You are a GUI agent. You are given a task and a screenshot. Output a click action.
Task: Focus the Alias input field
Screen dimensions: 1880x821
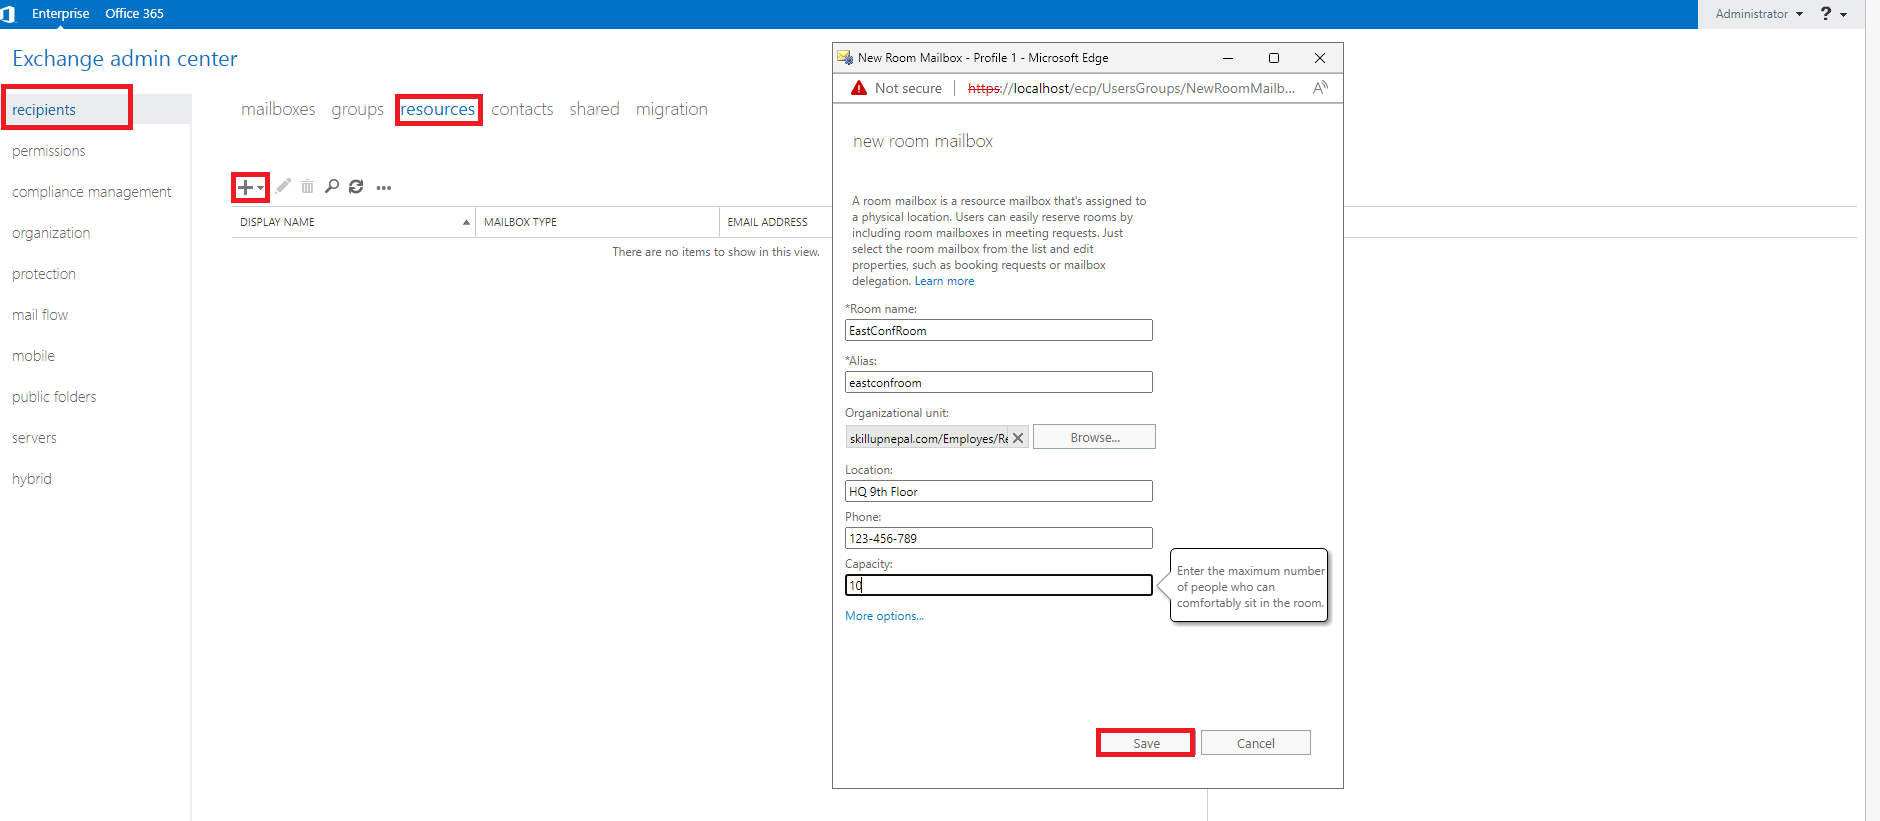[x=998, y=382]
